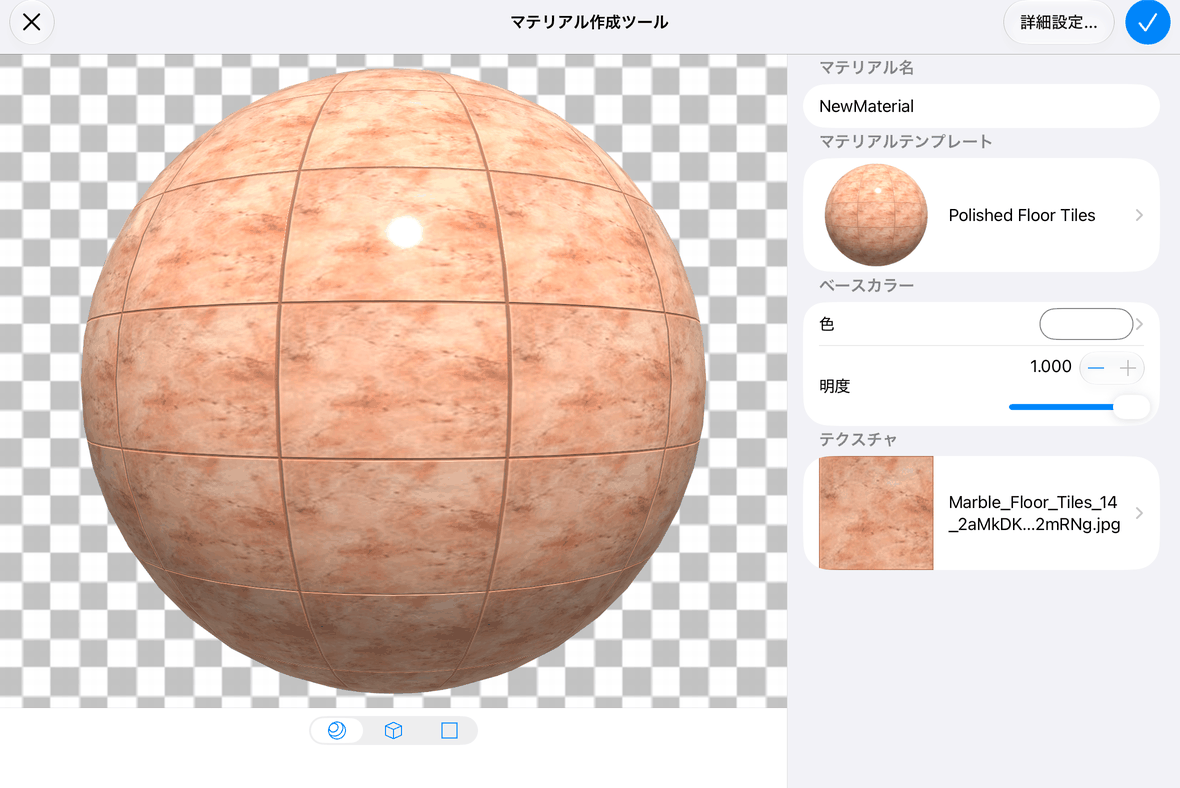Open the white base color swatch
The width and height of the screenshot is (1180, 788).
tap(1086, 324)
